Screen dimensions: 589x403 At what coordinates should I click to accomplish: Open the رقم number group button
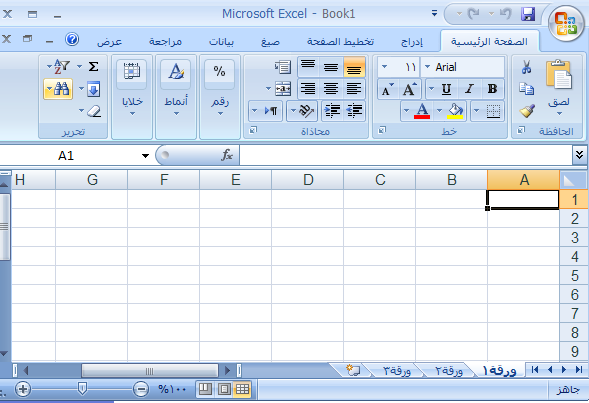coord(220,97)
